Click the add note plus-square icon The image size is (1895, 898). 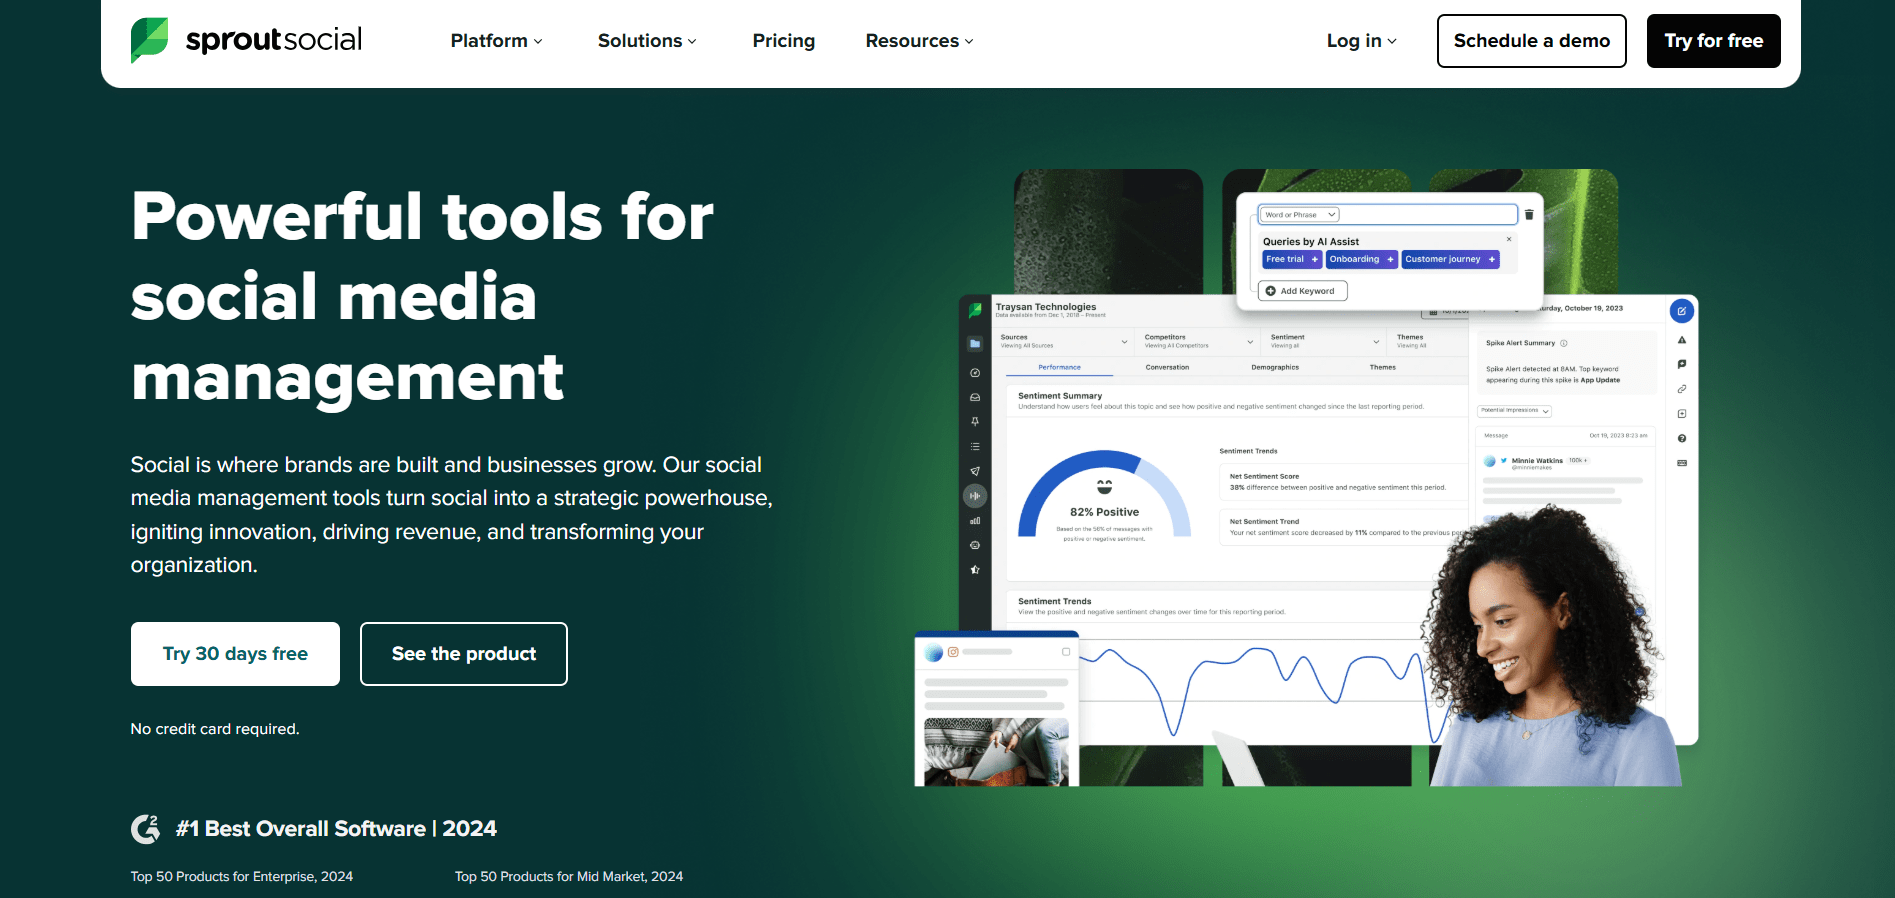coord(1682,414)
